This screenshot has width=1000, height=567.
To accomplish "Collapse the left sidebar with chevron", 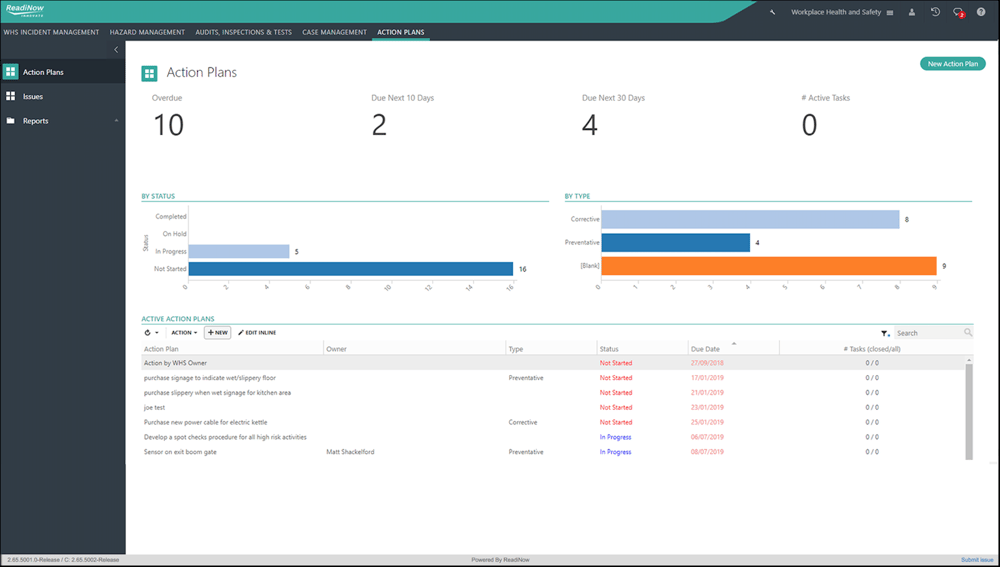I will (116, 50).
